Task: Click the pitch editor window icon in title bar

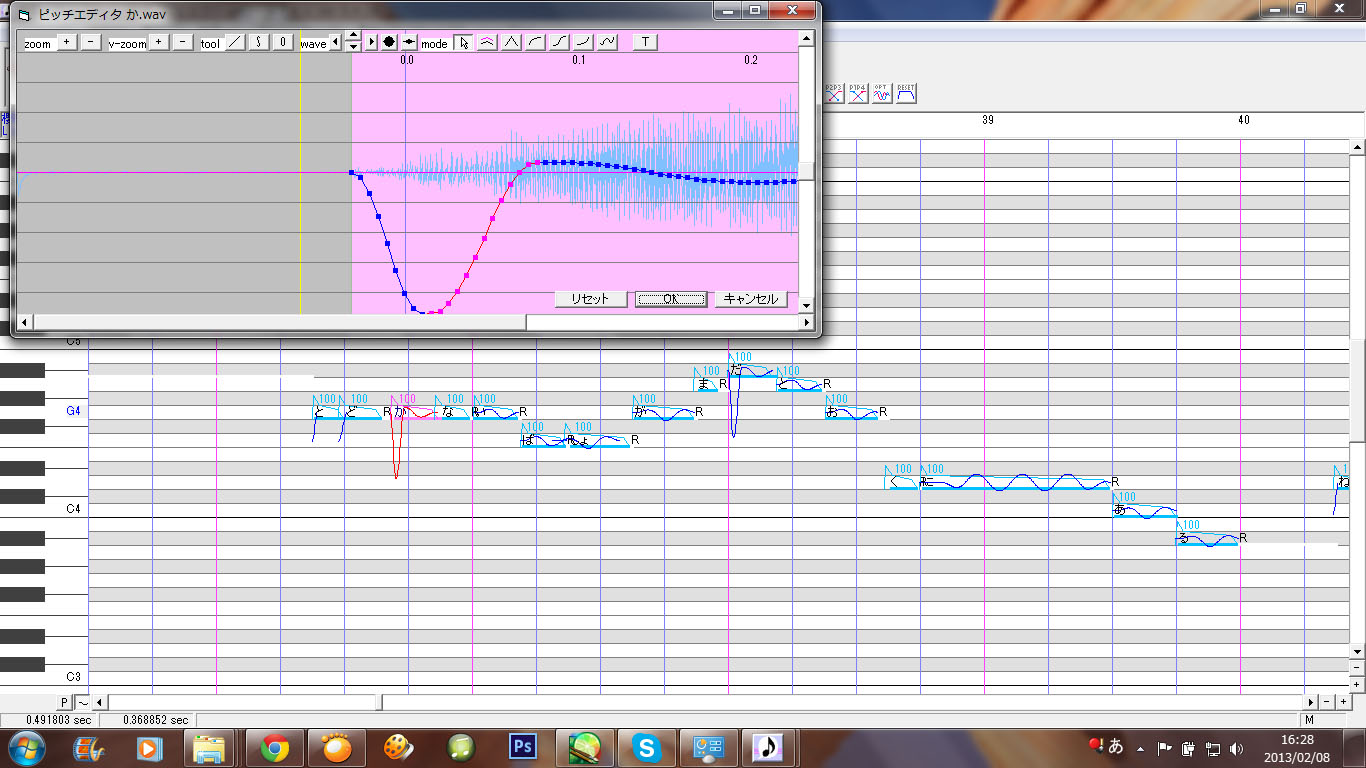Action: [x=25, y=15]
